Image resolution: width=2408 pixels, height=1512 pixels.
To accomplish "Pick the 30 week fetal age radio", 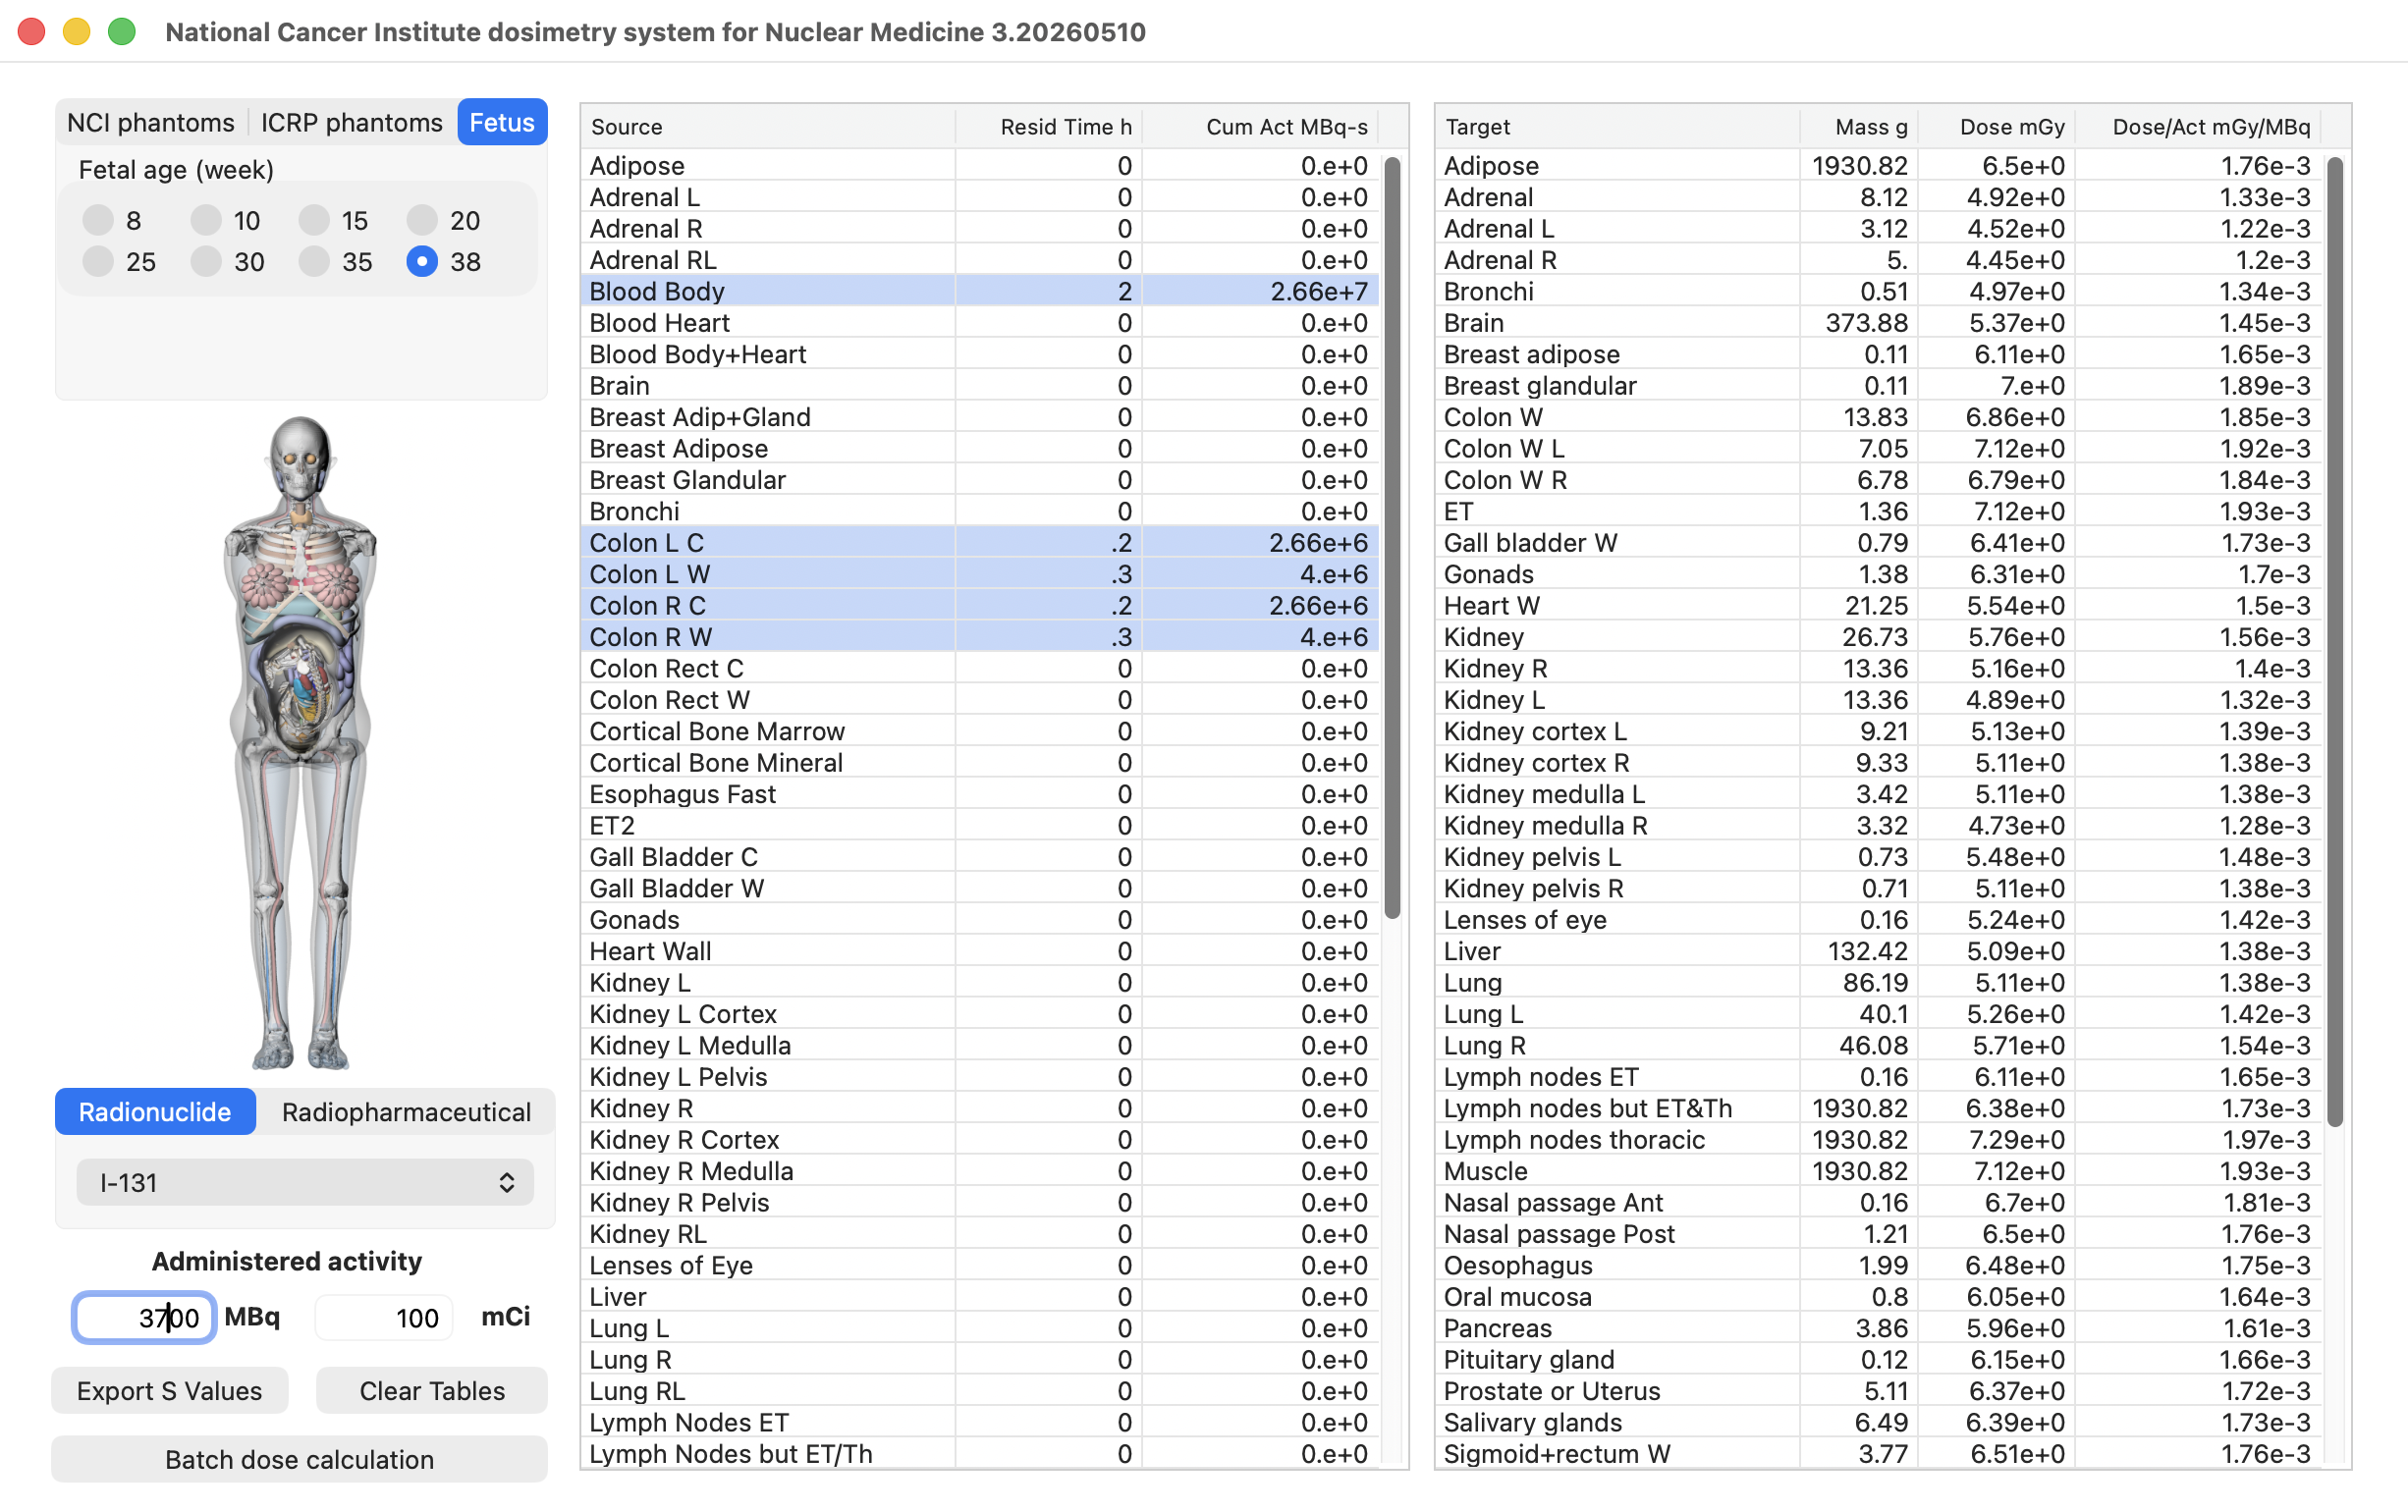I will (x=206, y=262).
